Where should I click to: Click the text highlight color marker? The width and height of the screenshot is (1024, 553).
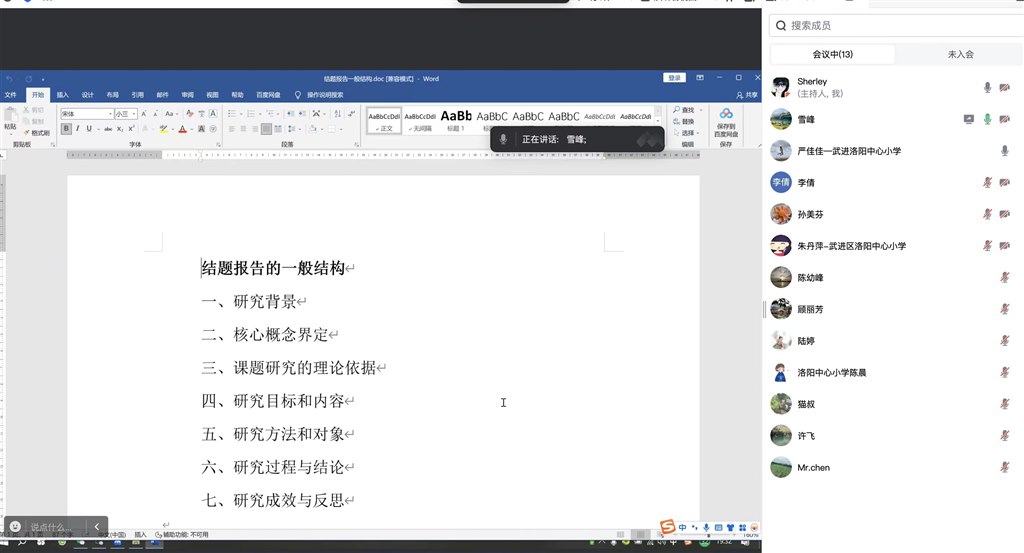pyautogui.click(x=163, y=129)
